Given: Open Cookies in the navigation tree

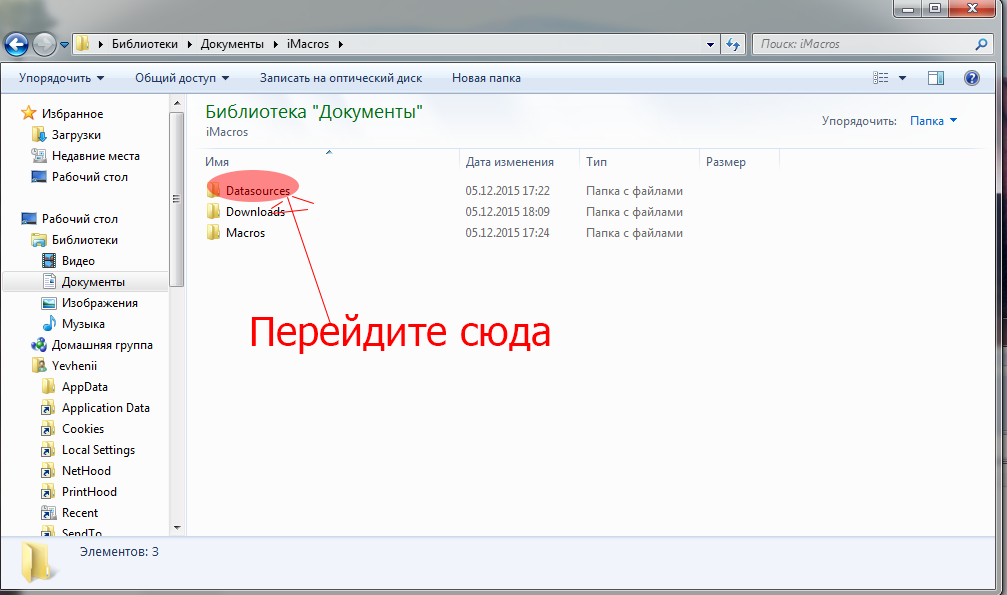Looking at the screenshot, I should pyautogui.click(x=82, y=429).
